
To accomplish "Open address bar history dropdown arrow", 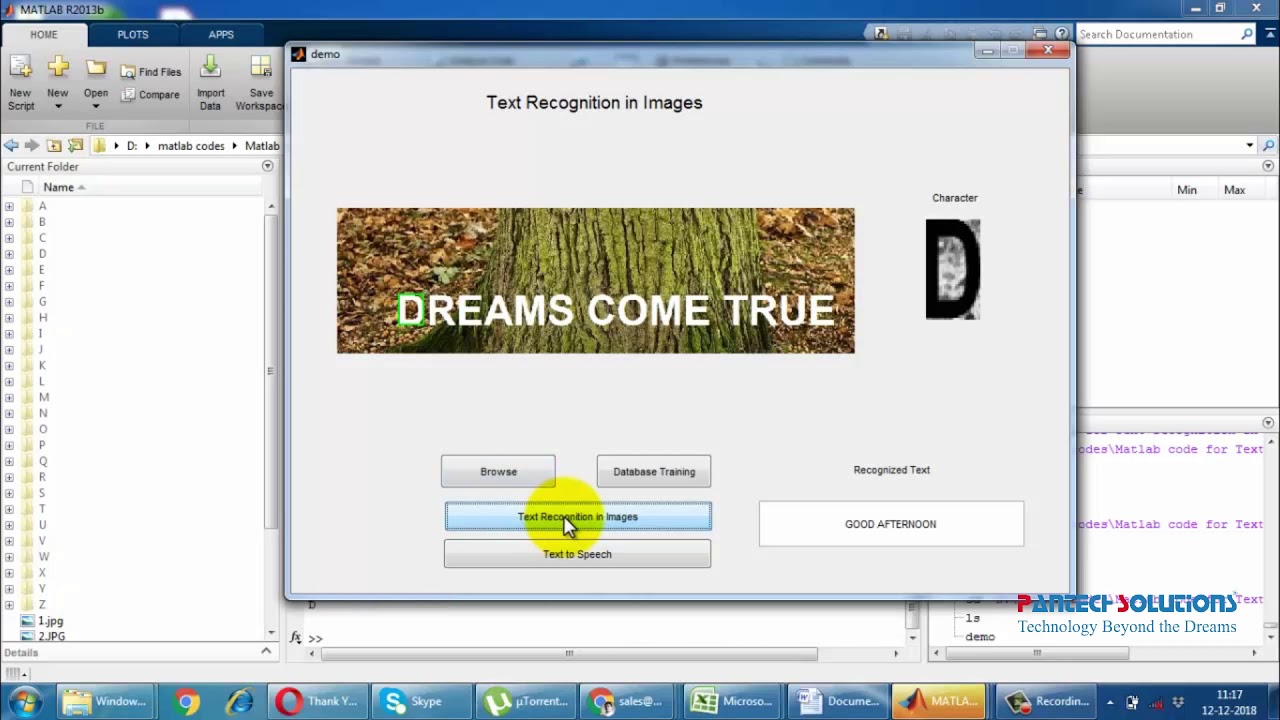I will 1250,146.
